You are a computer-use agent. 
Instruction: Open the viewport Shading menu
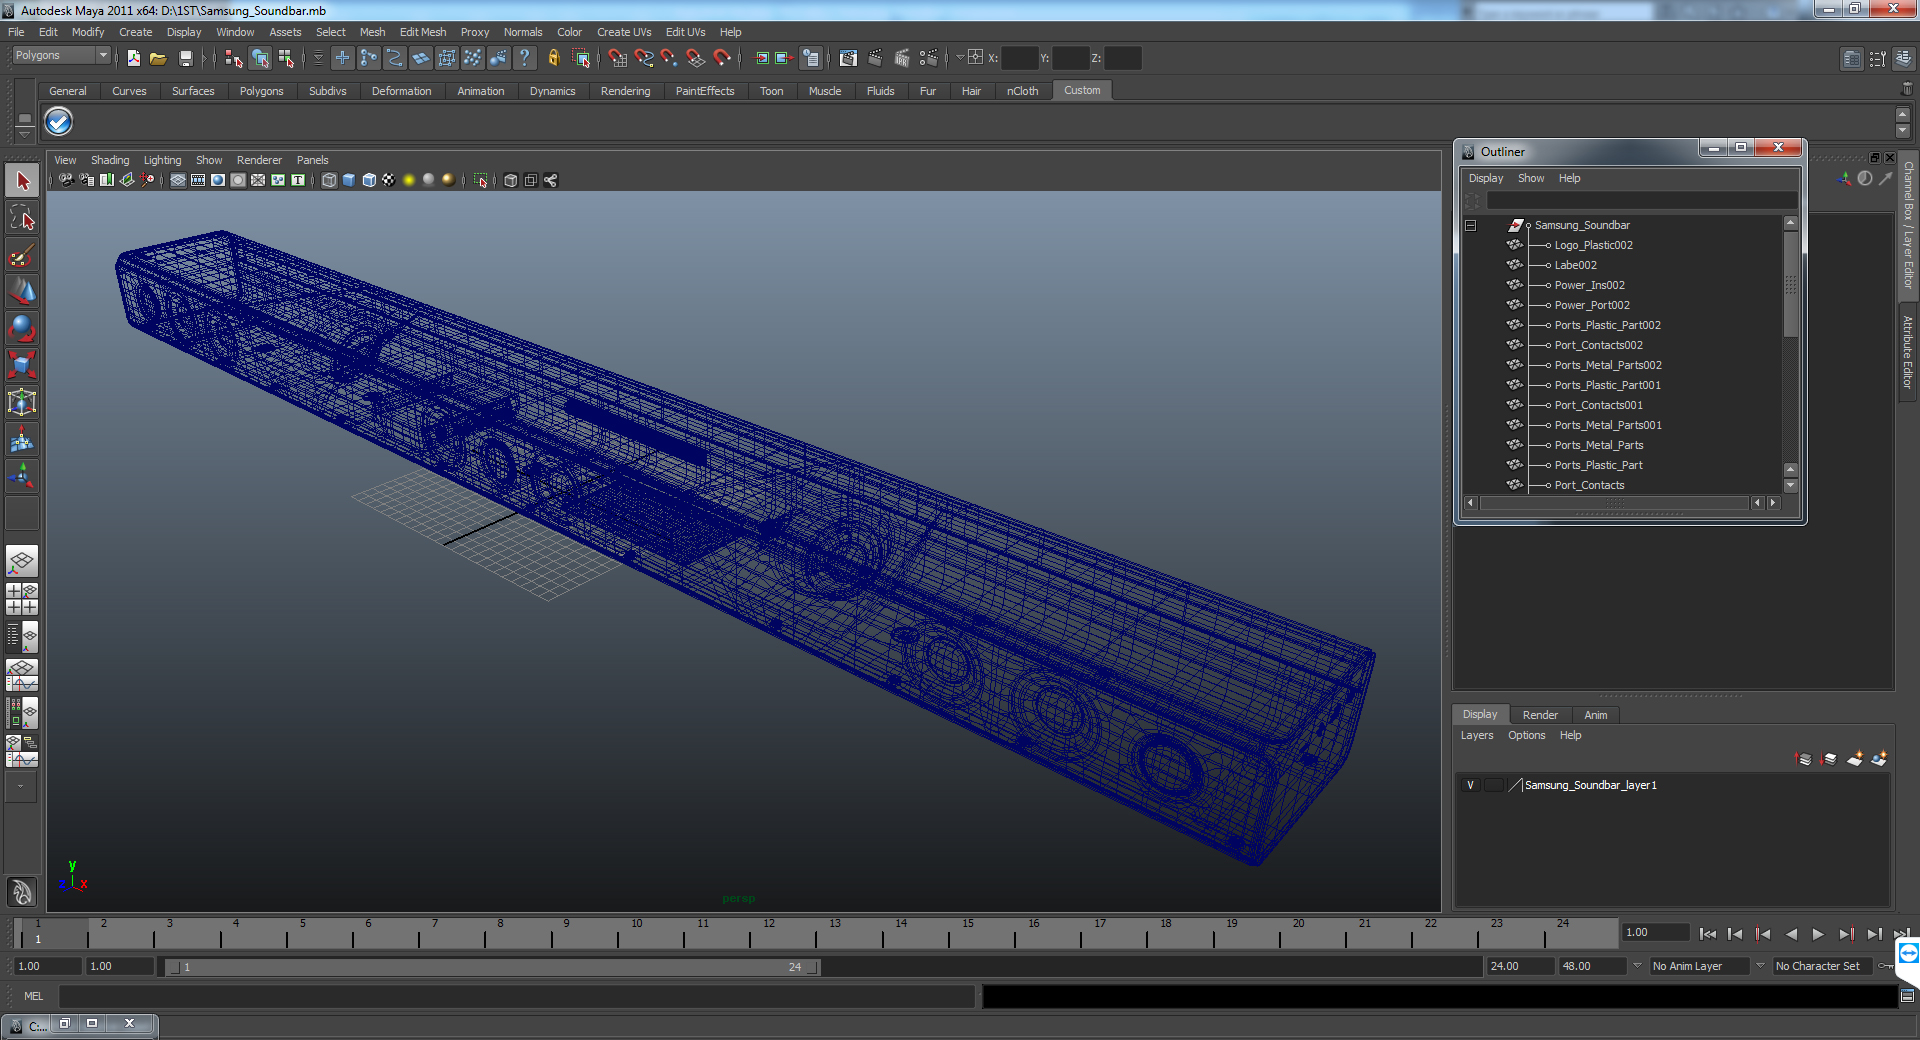coord(110,160)
